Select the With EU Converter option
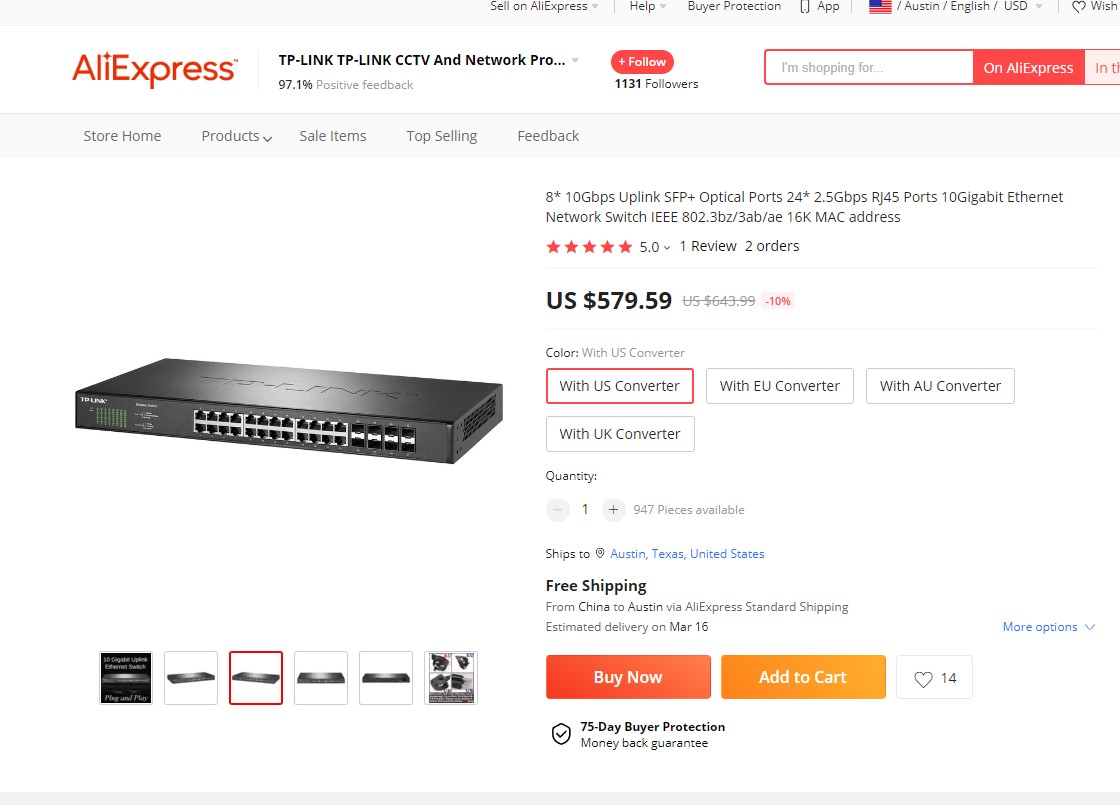This screenshot has width=1120, height=805. 780,386
